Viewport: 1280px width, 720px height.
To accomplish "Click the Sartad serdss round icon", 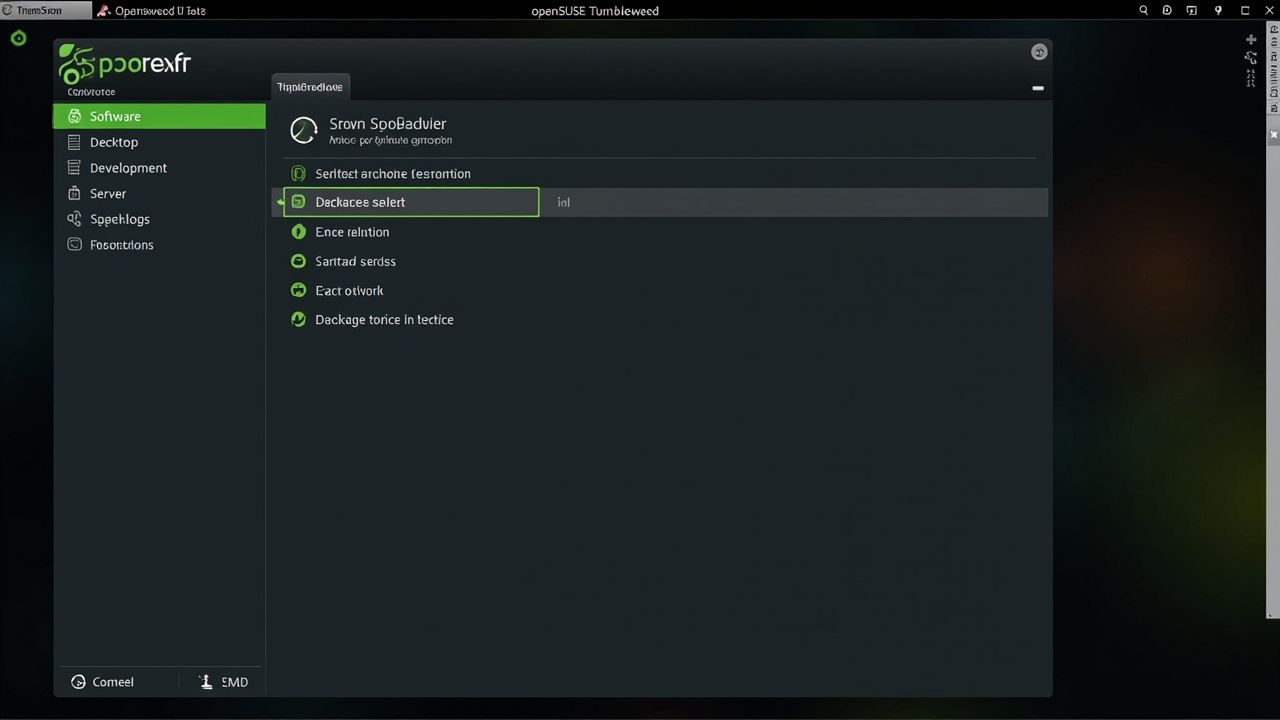I will [x=298, y=261].
